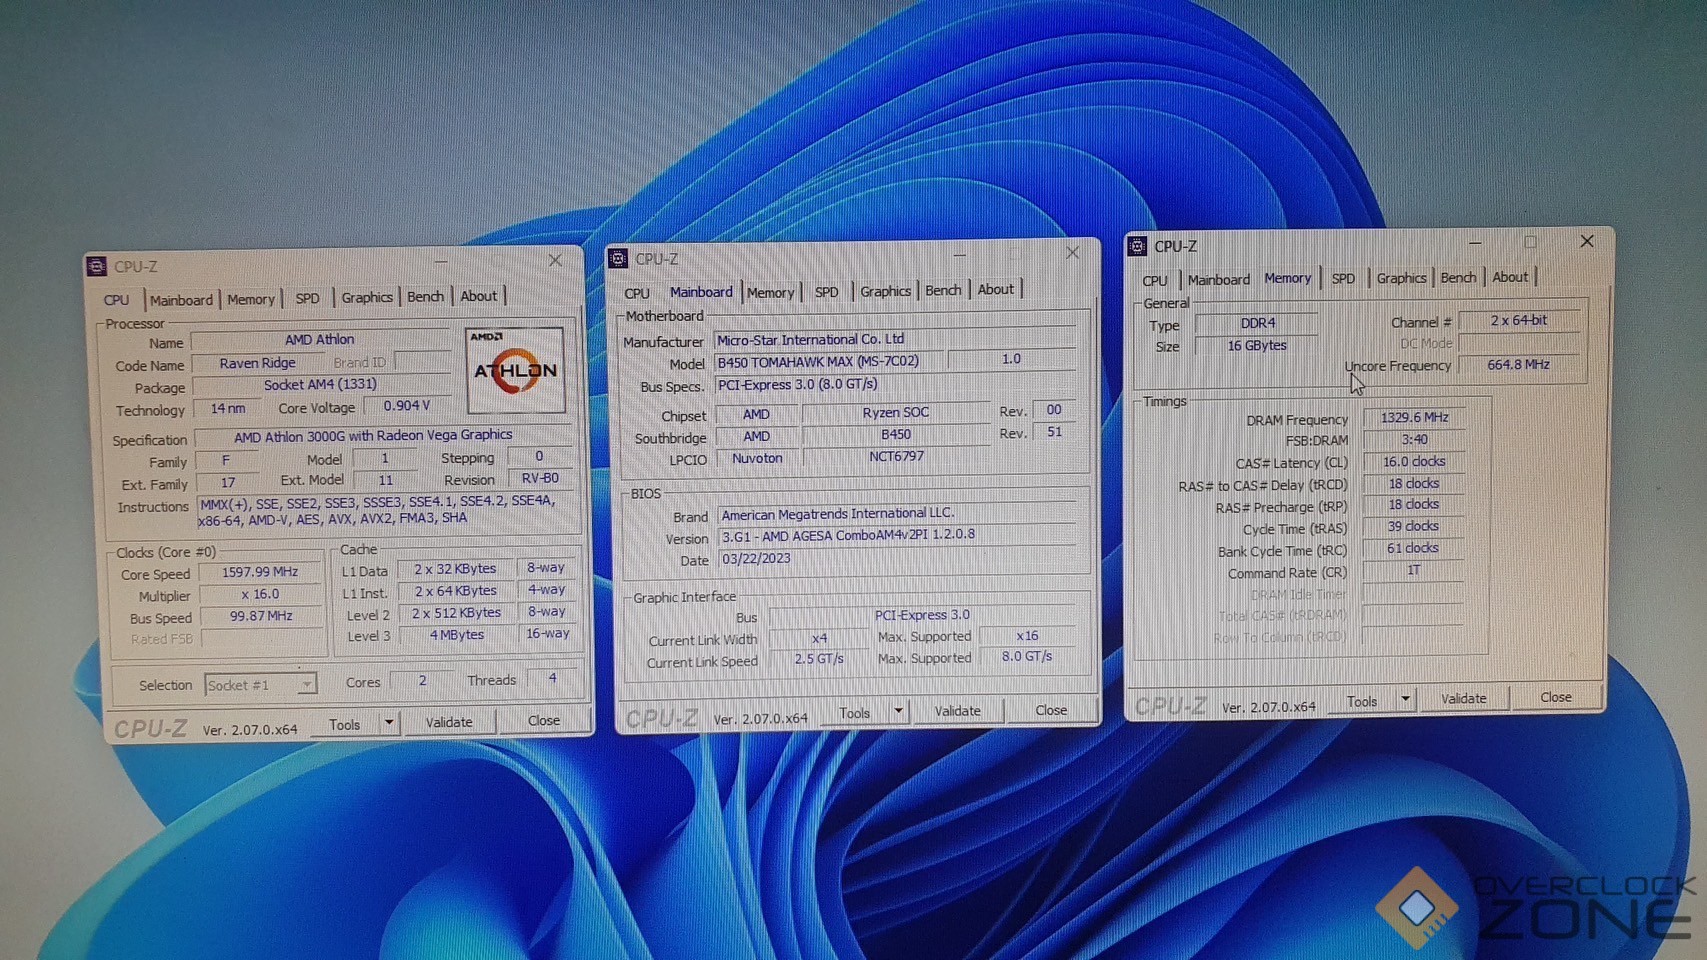Switch to CPU tab in the right window
Image resolution: width=1707 pixels, height=960 pixels.
tap(1155, 281)
